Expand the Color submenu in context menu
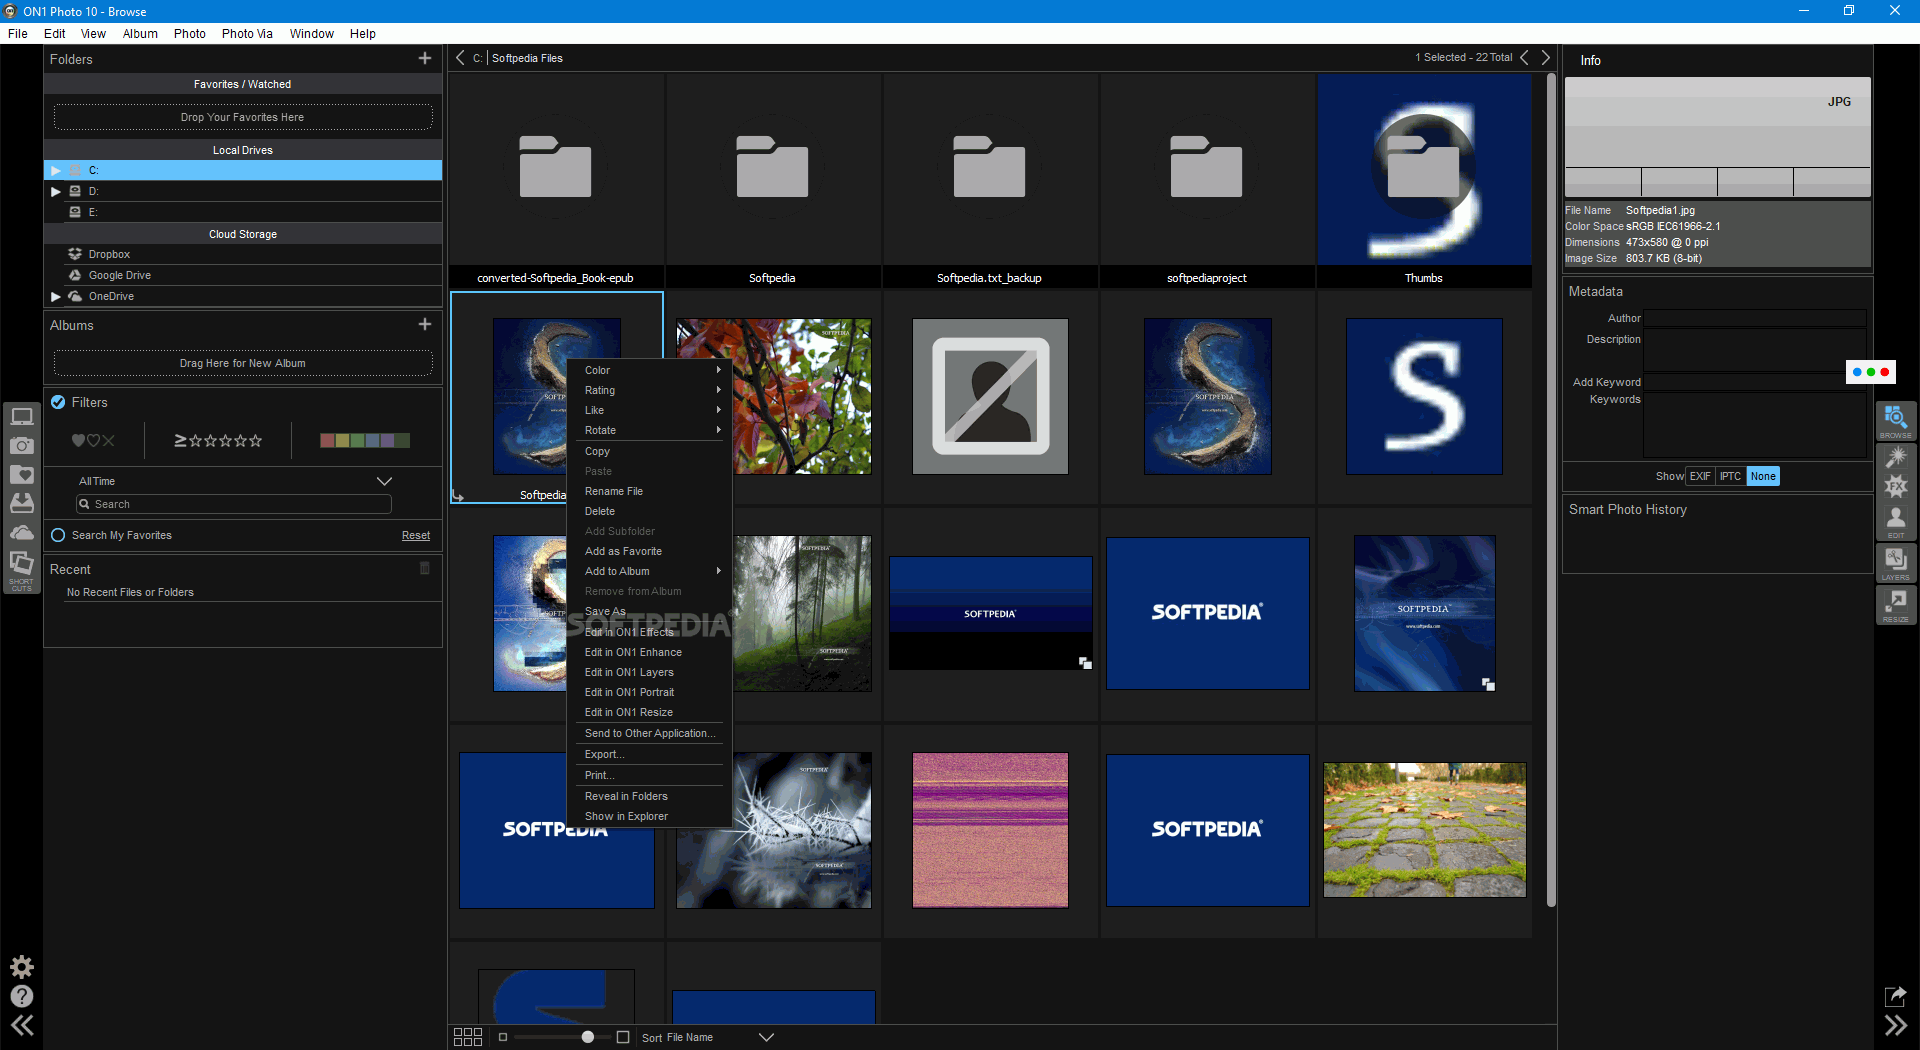Screen dimensions: 1920x1050 pyautogui.click(x=650, y=370)
